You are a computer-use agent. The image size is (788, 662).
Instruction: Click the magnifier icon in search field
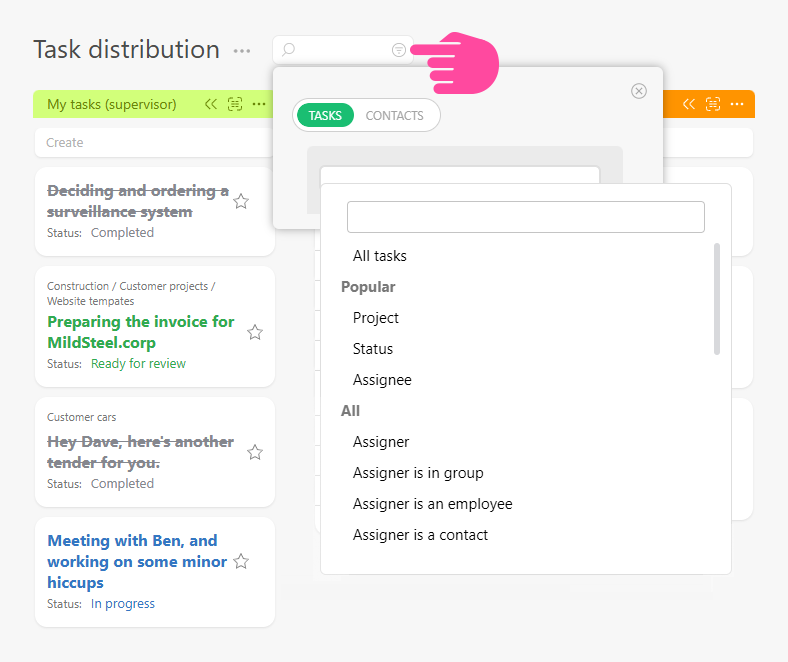[288, 50]
